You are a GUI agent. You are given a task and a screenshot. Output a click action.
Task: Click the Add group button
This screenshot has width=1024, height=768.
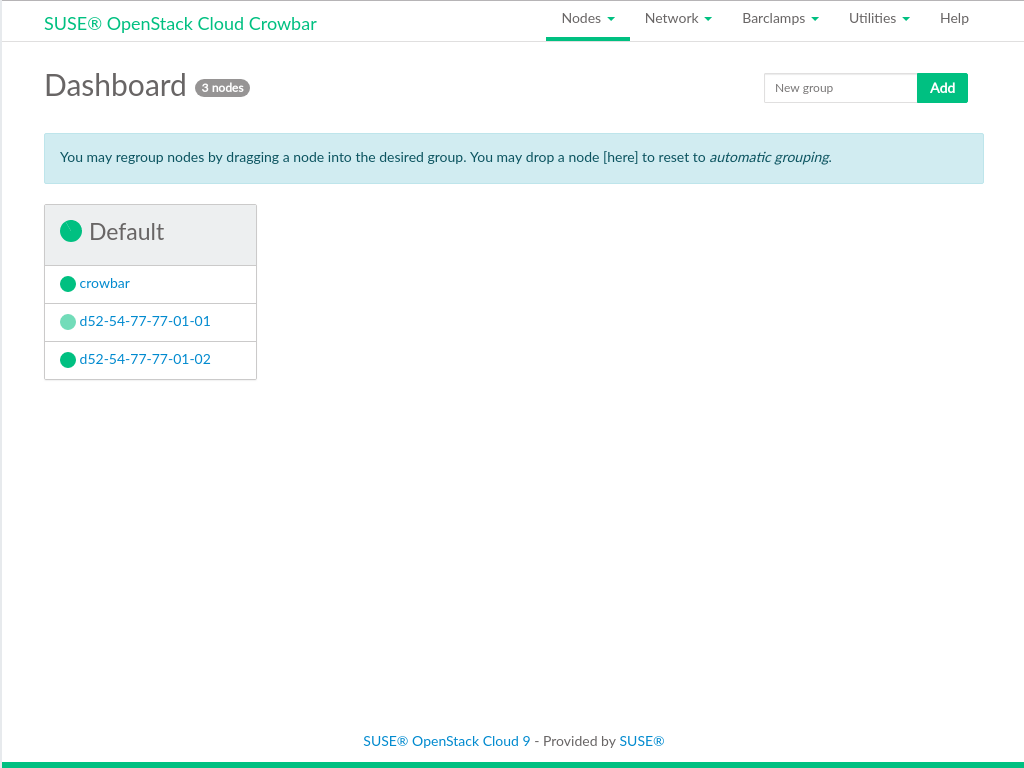coord(942,88)
